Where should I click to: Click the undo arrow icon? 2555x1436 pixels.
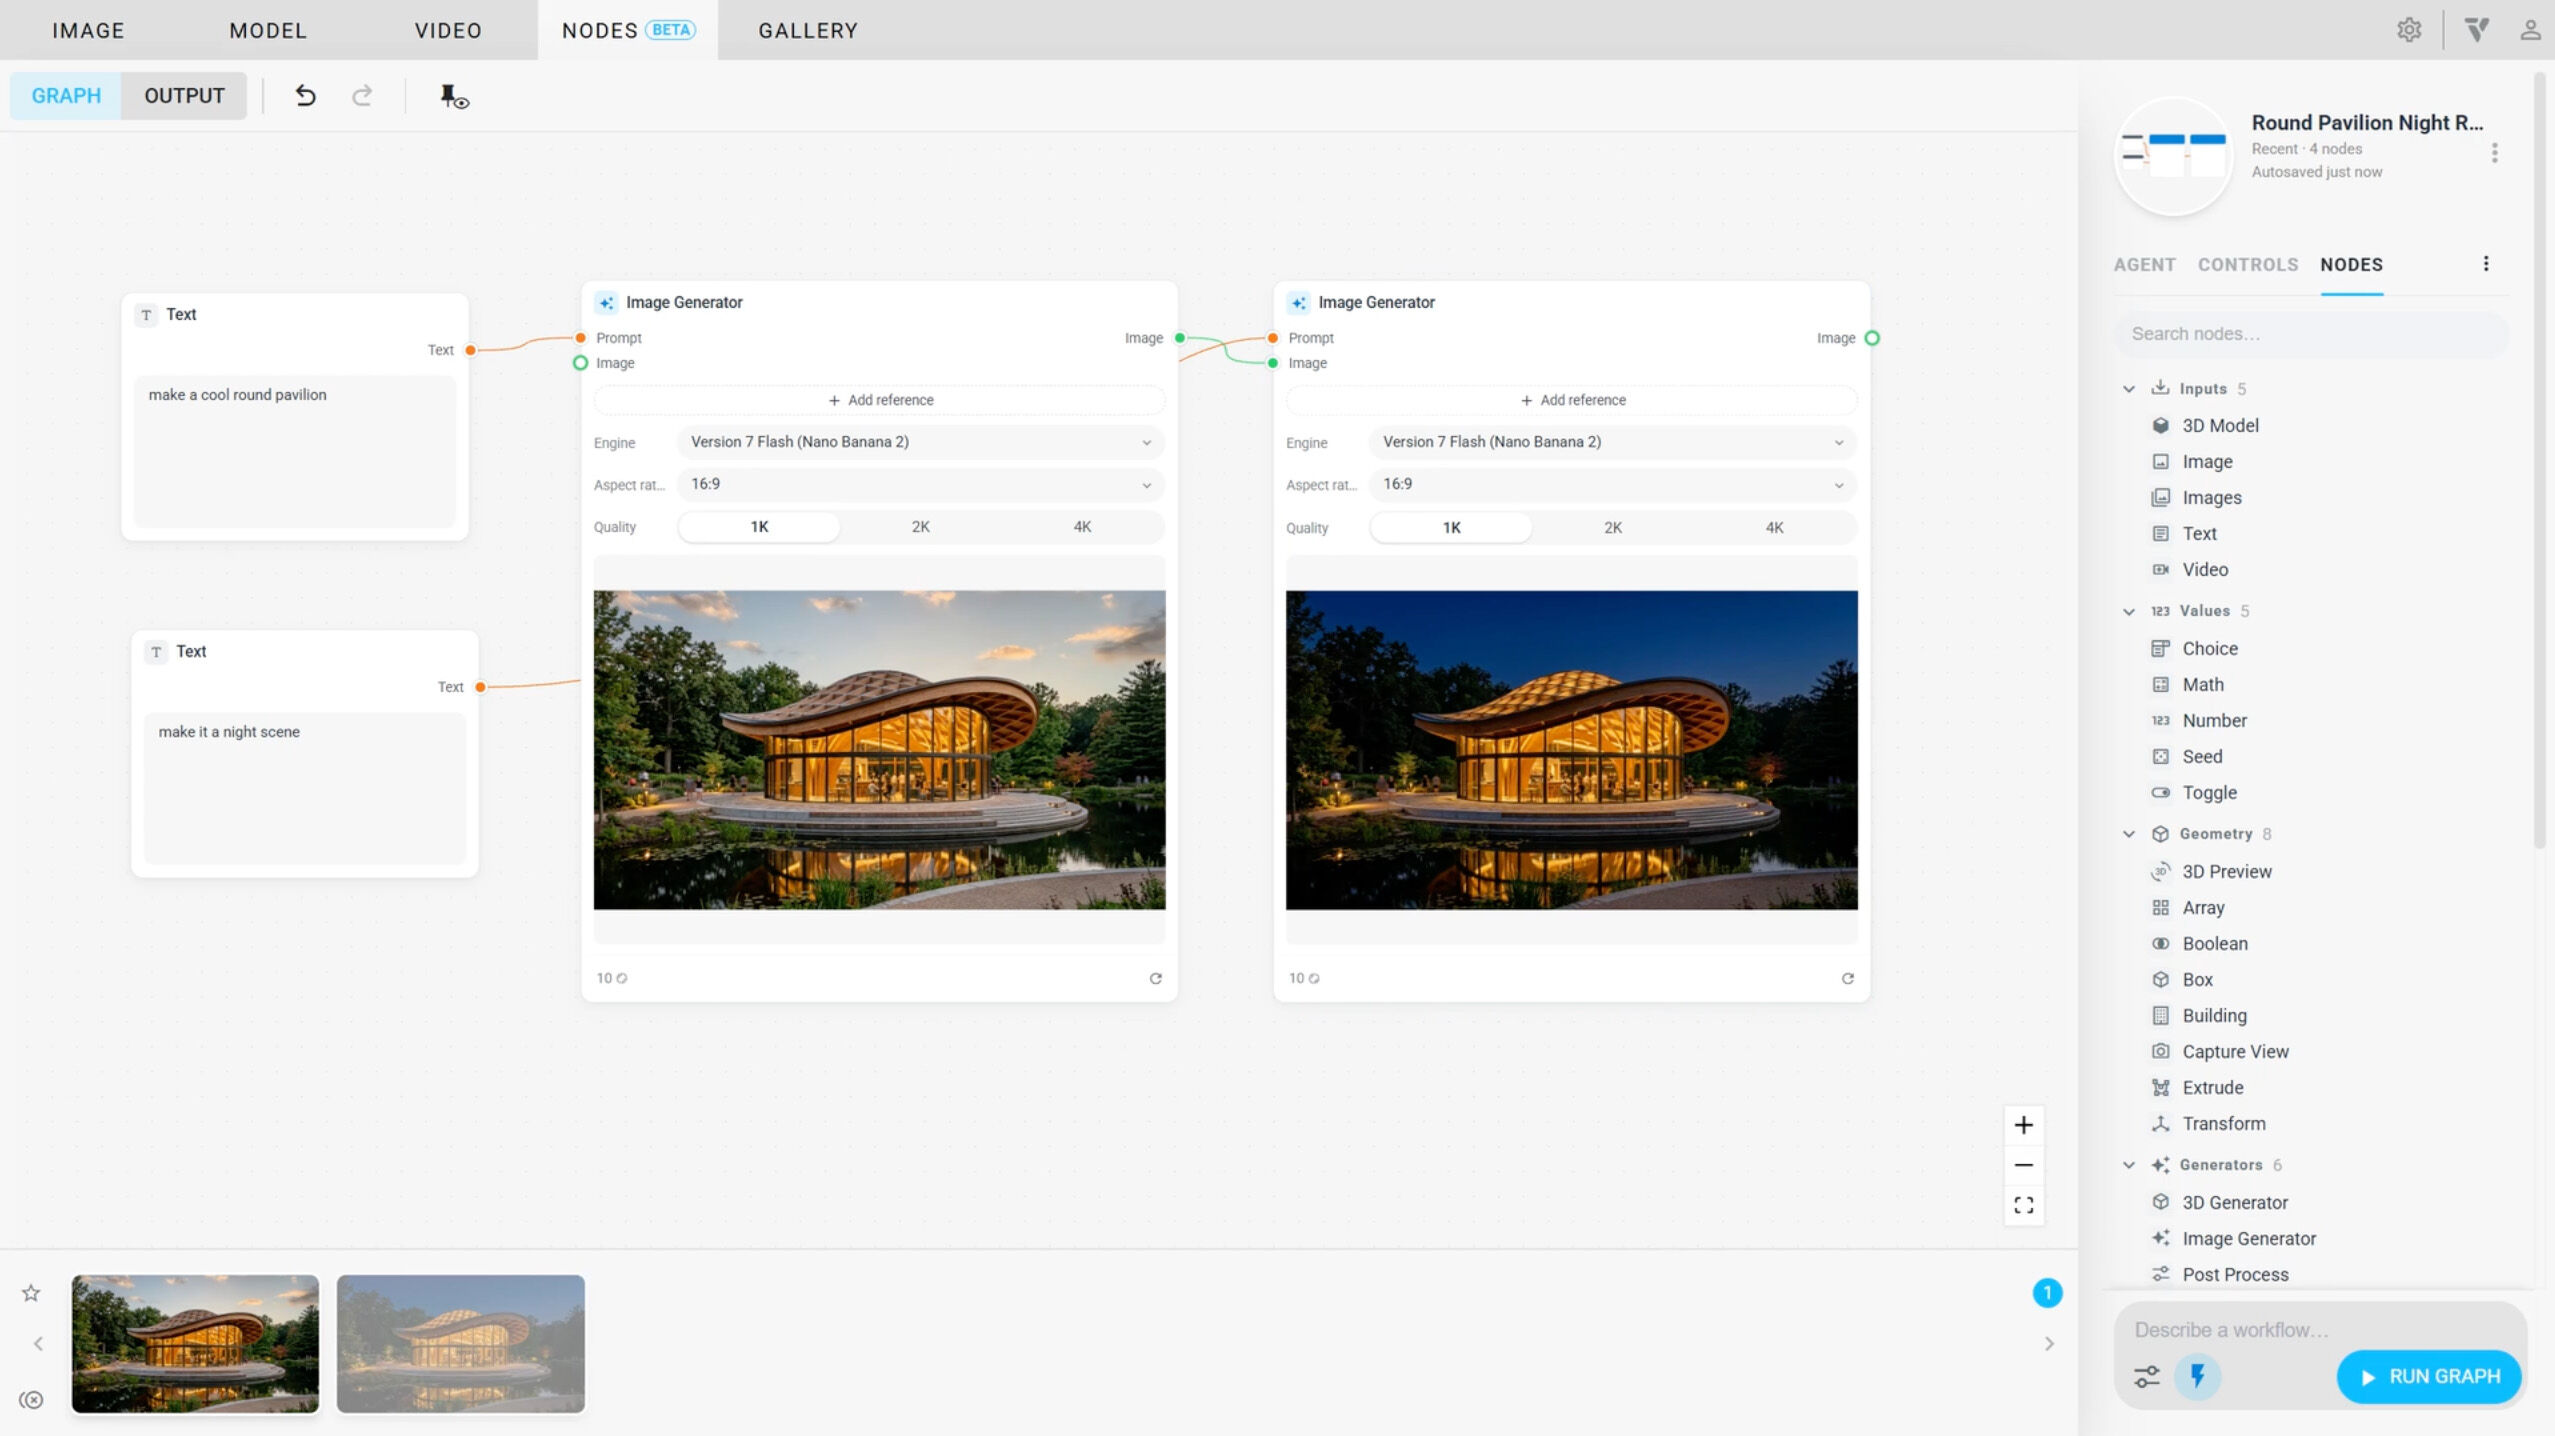point(305,96)
